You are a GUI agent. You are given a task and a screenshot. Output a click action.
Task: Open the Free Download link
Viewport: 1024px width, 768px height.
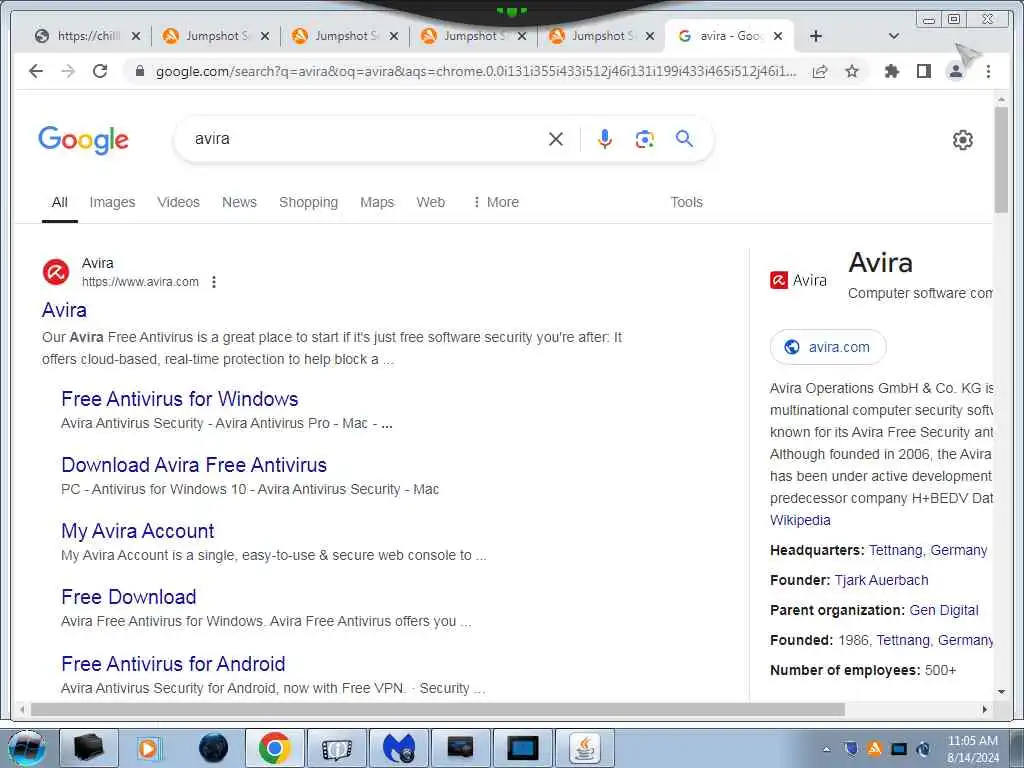click(x=129, y=597)
